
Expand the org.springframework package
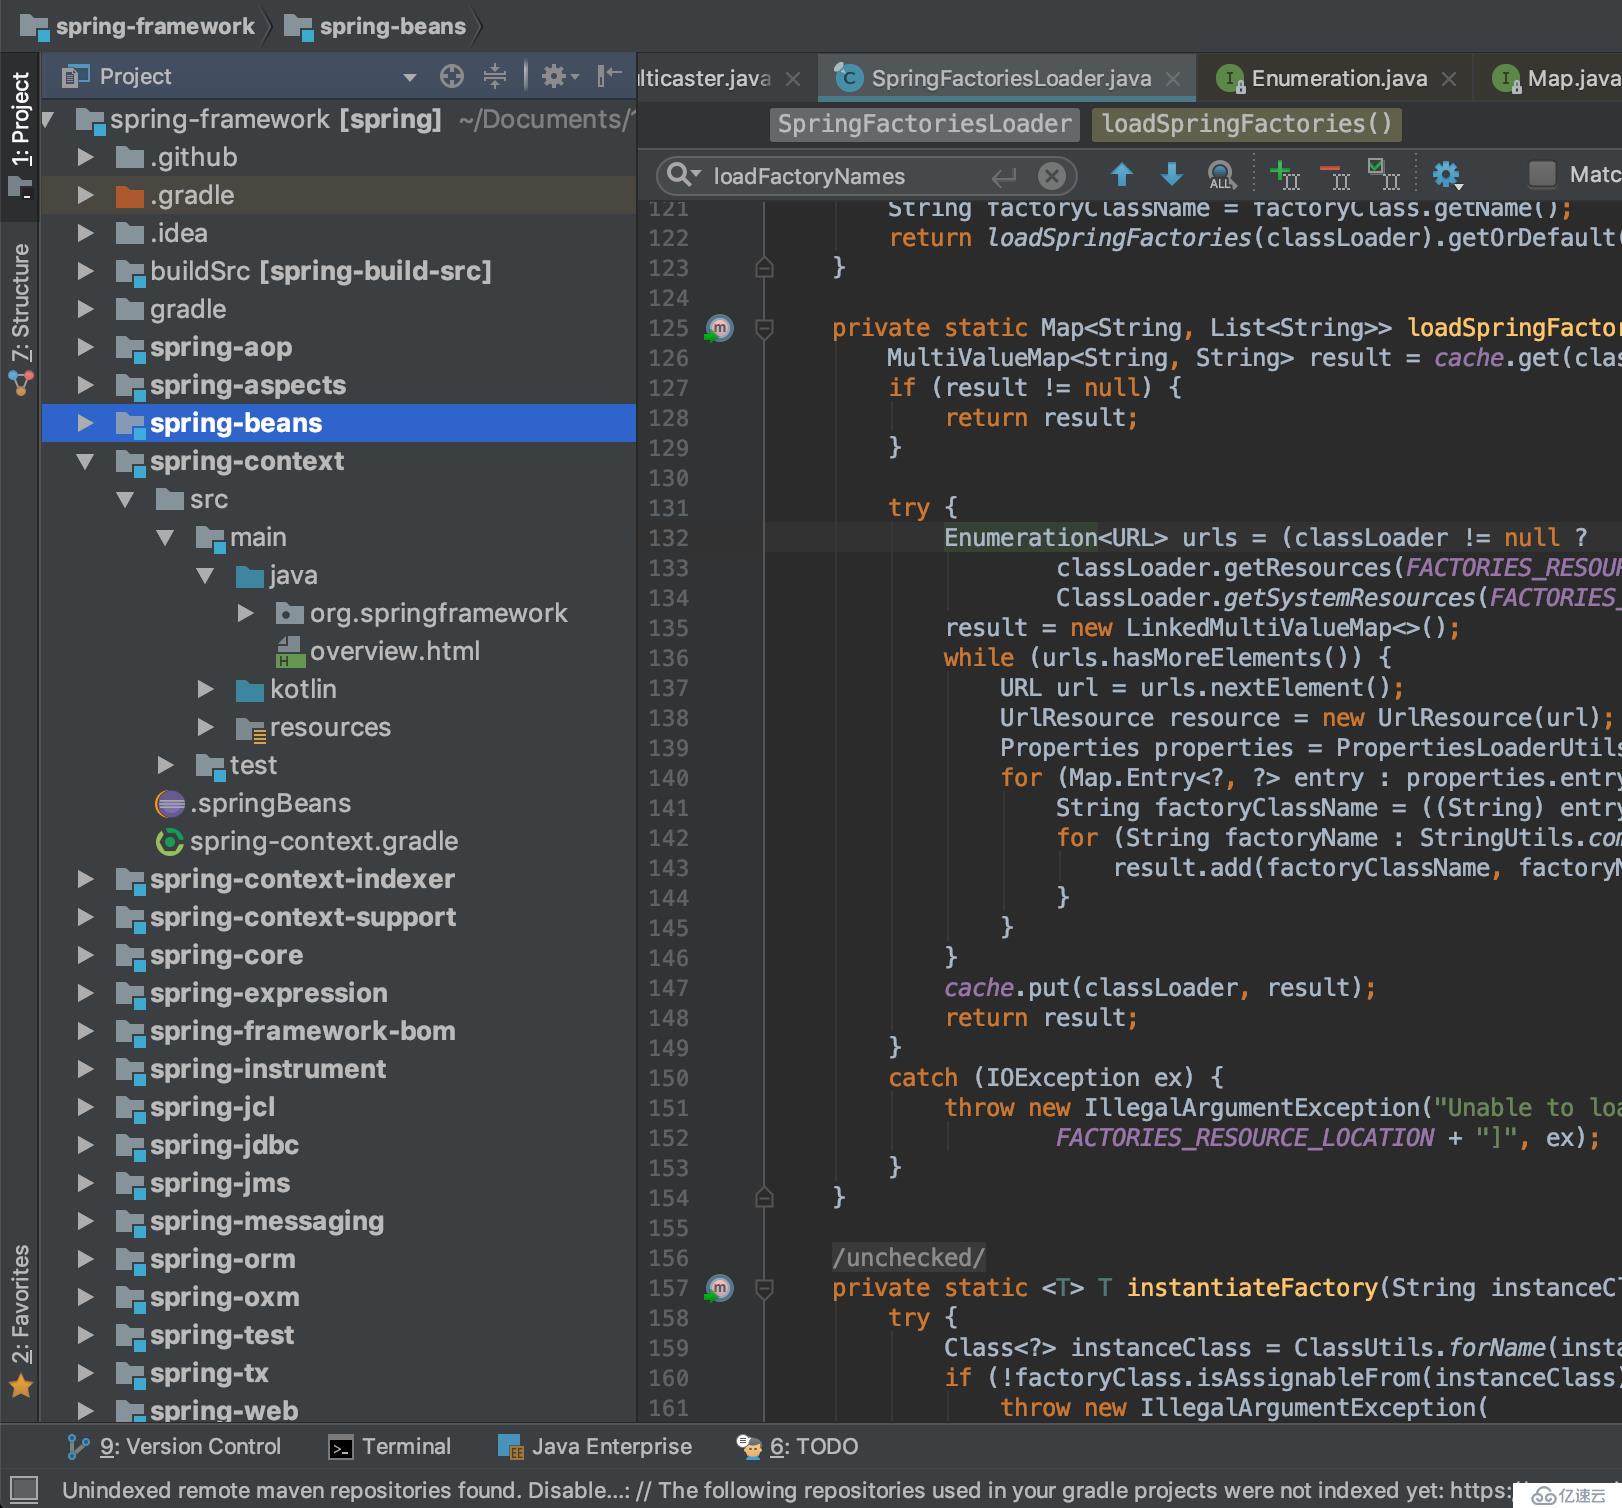tap(246, 613)
